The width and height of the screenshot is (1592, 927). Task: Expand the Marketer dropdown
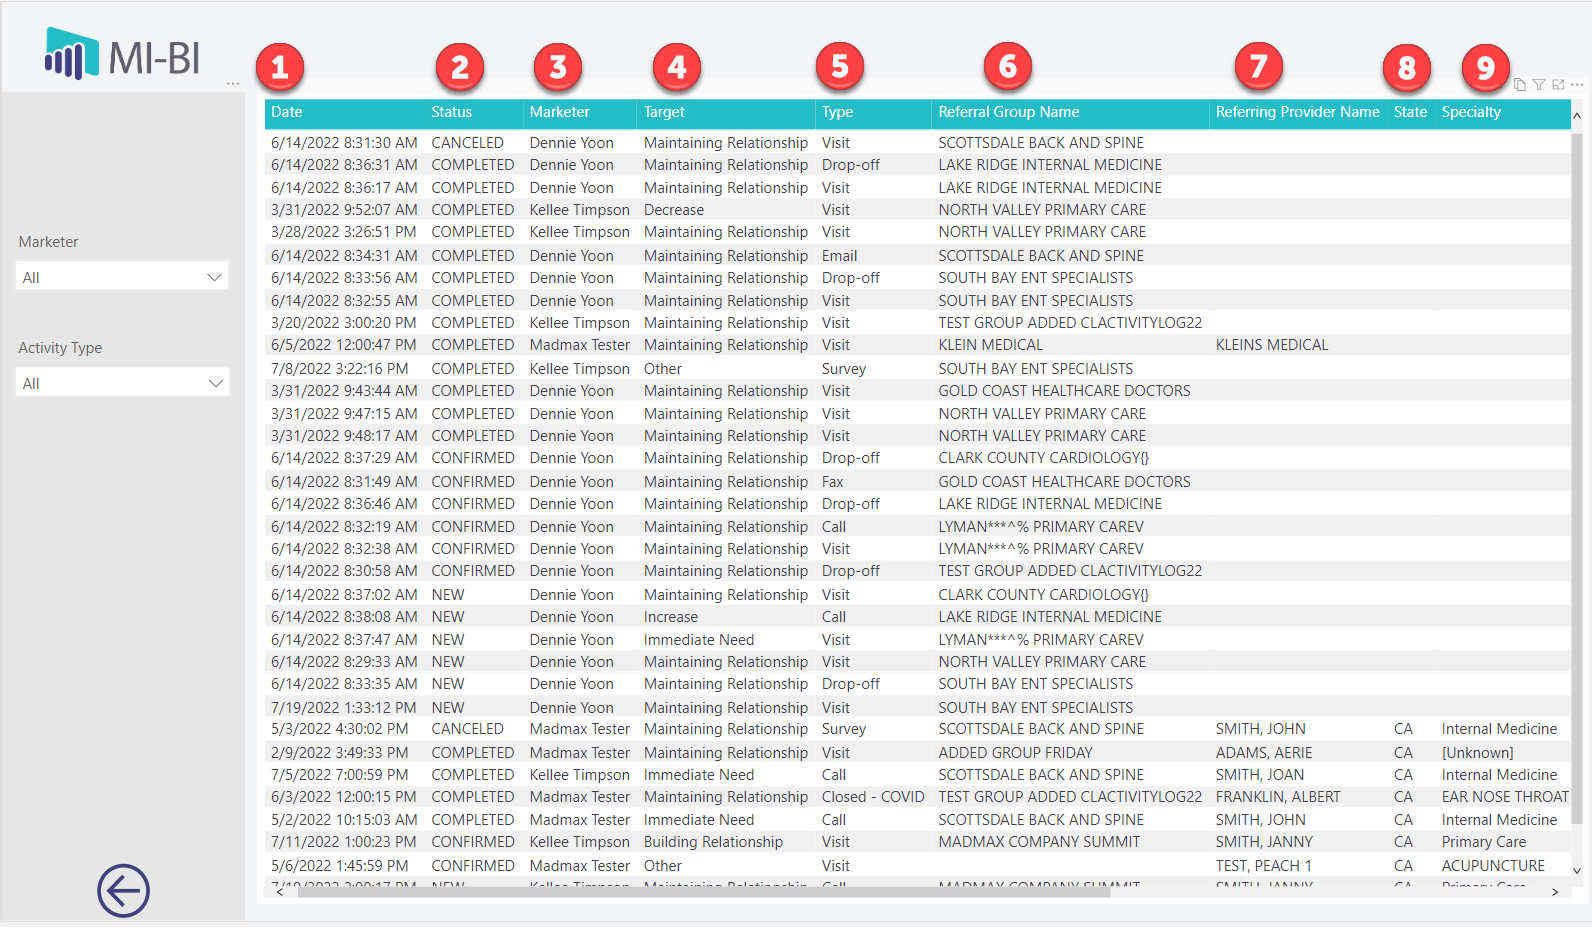122,277
